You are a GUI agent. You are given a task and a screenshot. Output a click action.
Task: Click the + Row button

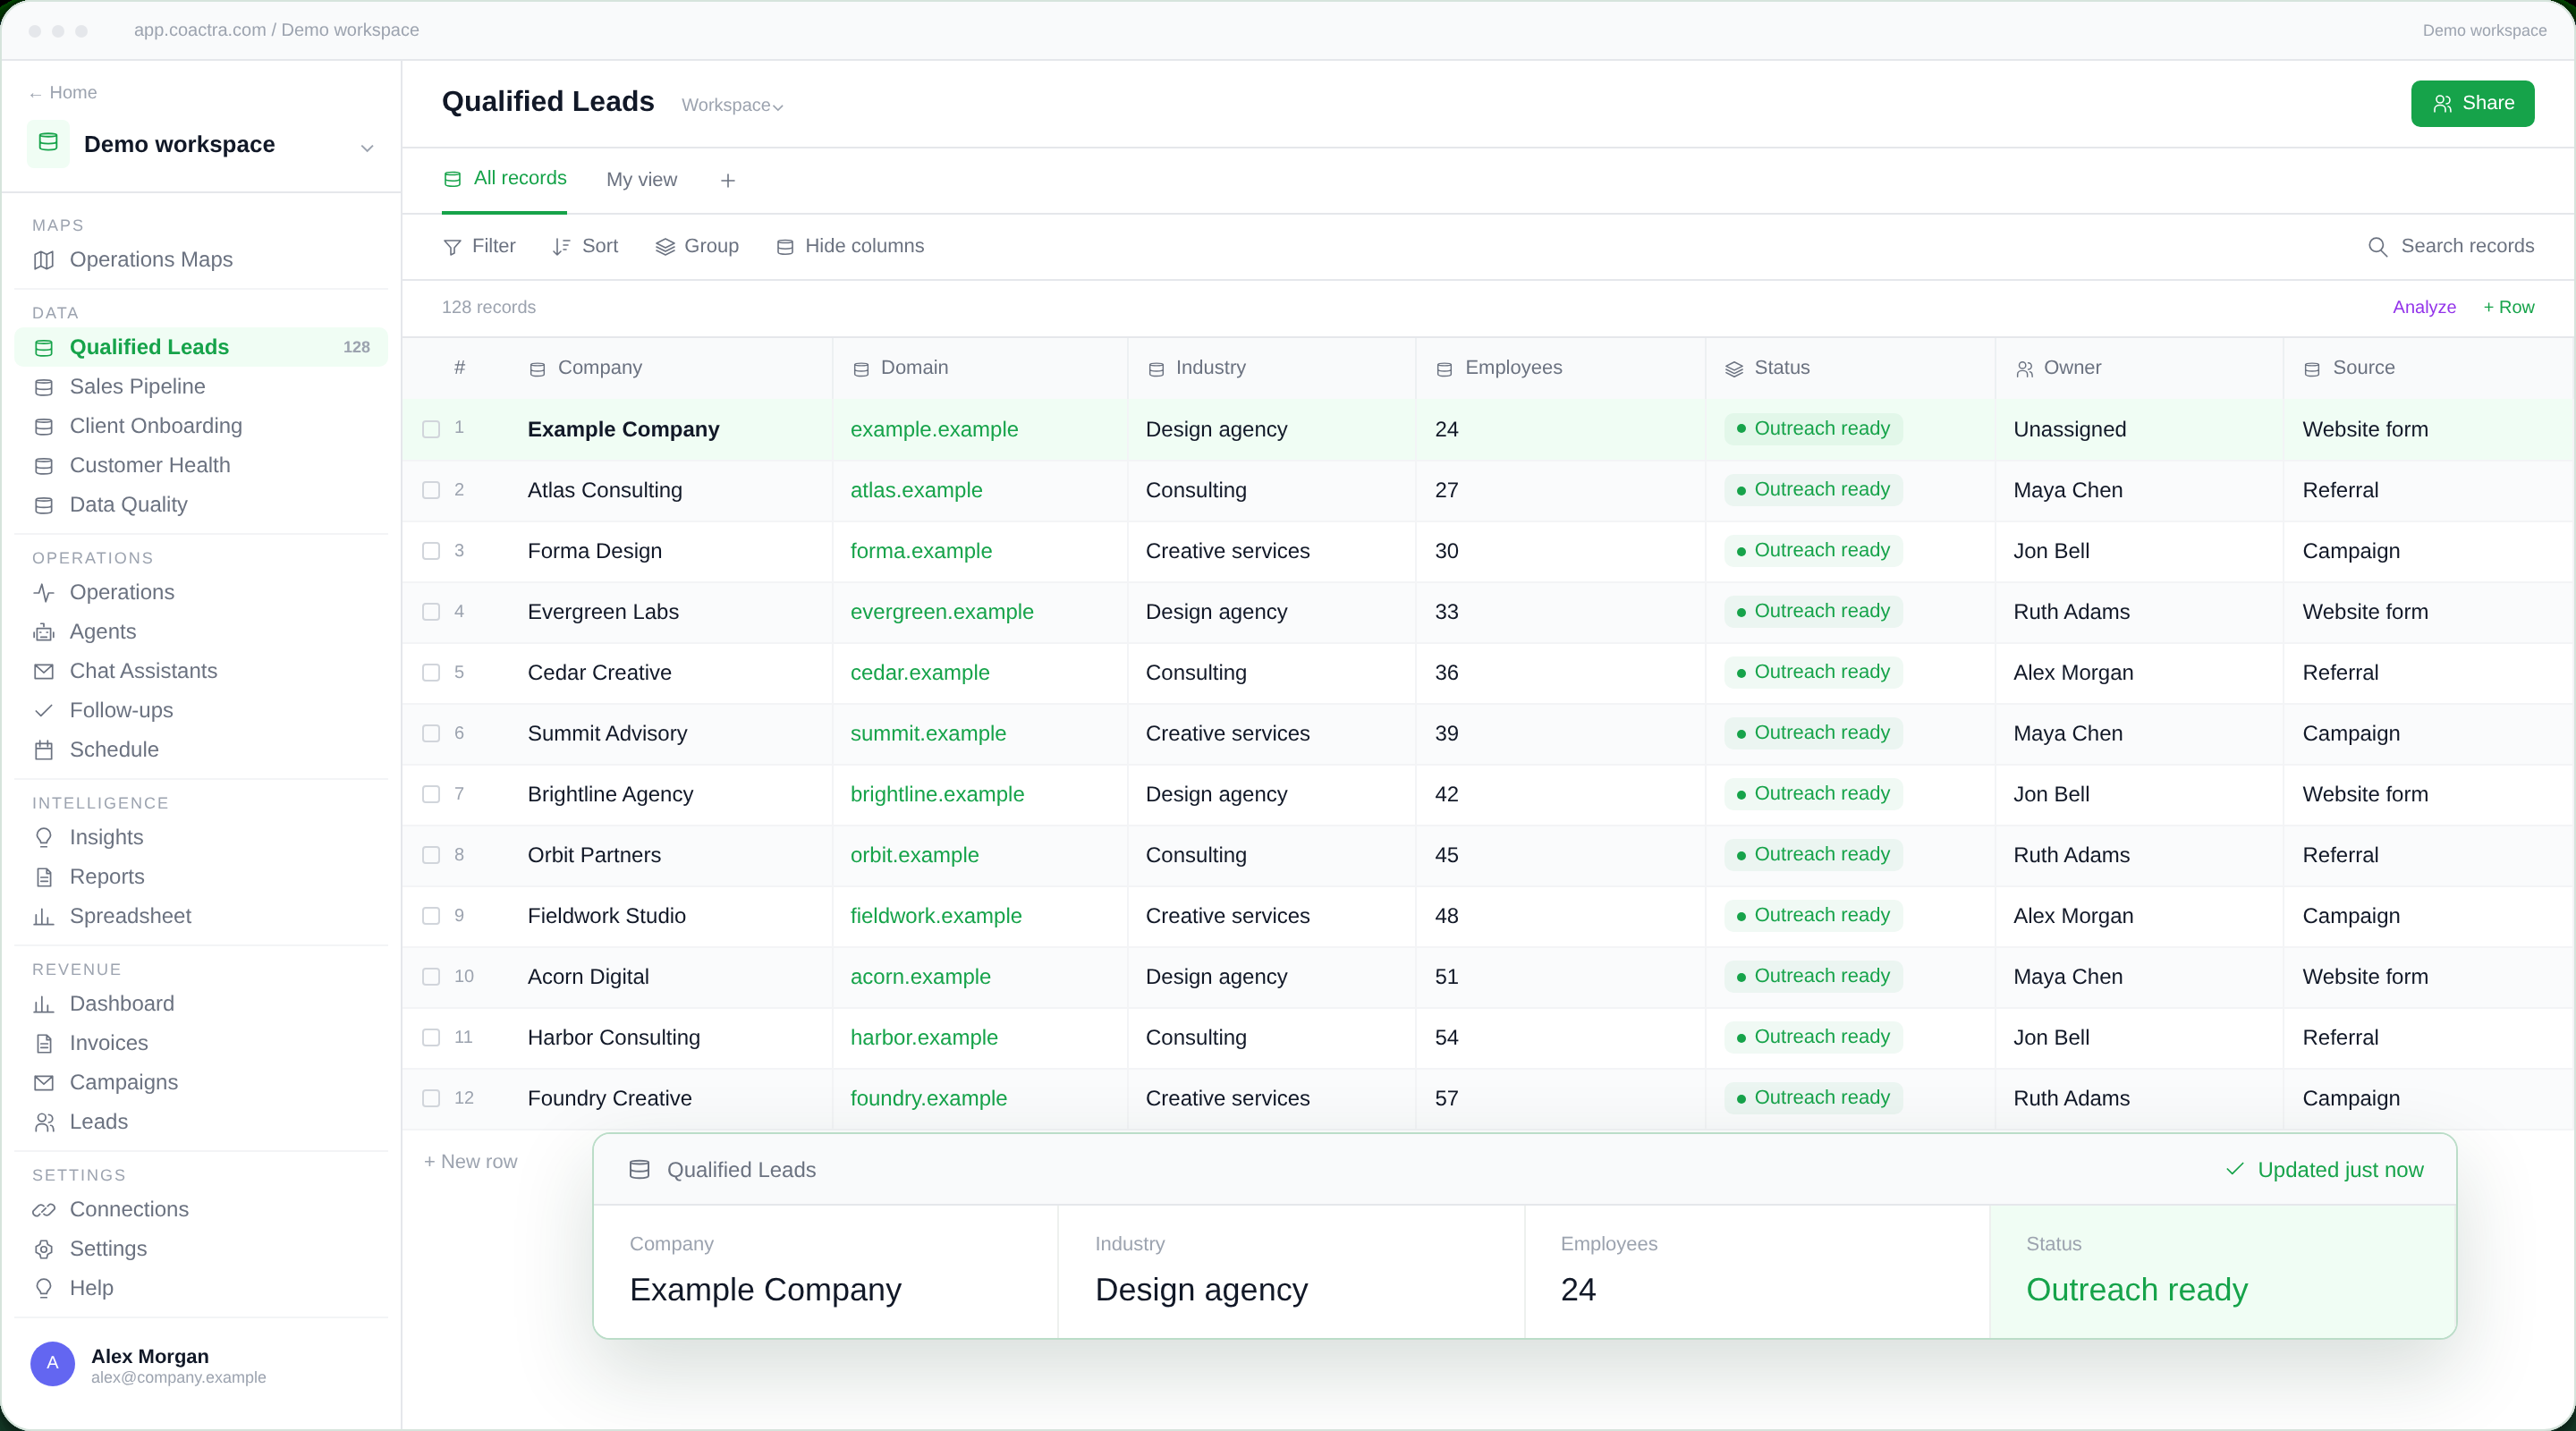(x=2508, y=307)
